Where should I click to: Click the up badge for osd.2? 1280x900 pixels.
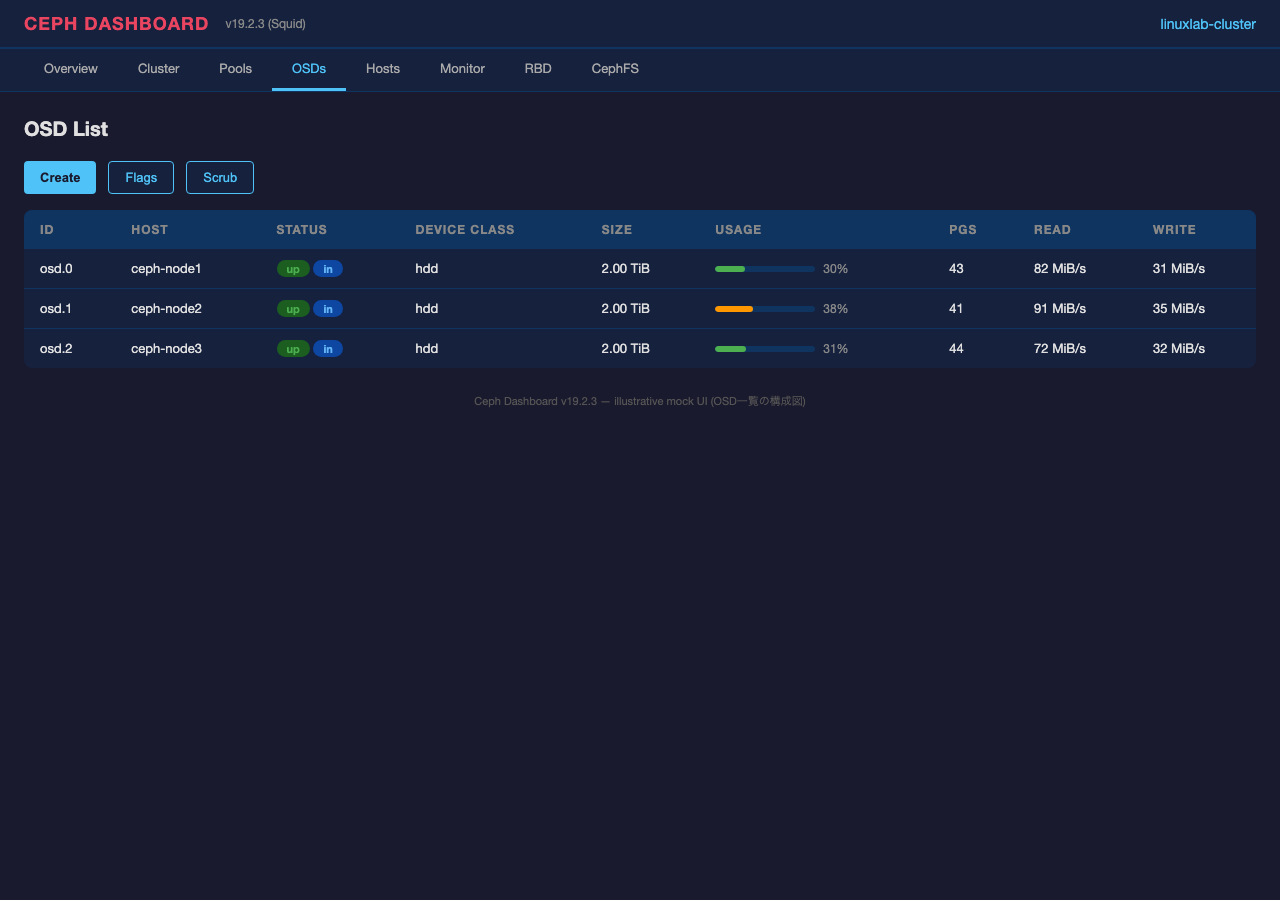(x=293, y=349)
